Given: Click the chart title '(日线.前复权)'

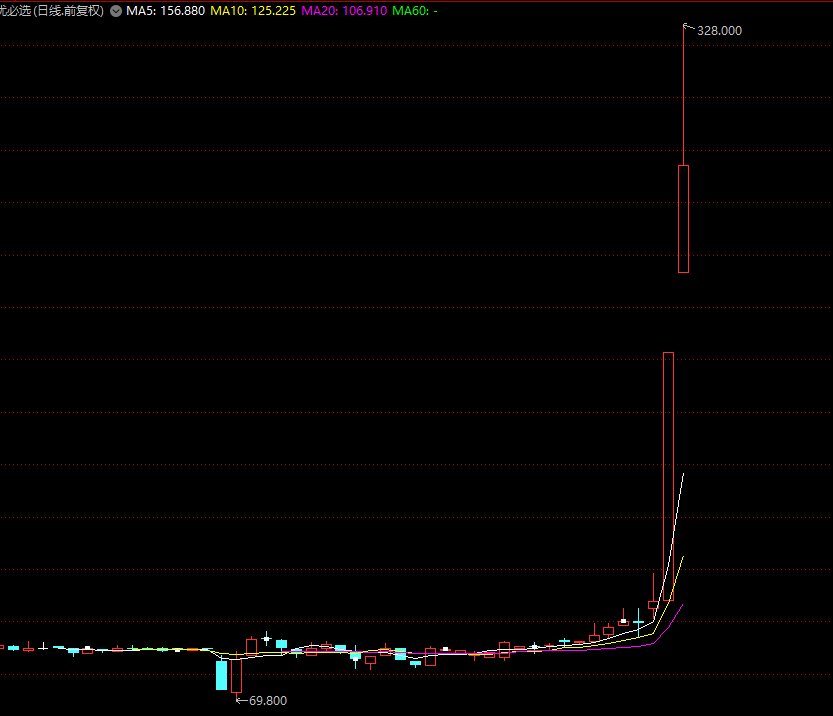Looking at the screenshot, I should pos(68,11).
